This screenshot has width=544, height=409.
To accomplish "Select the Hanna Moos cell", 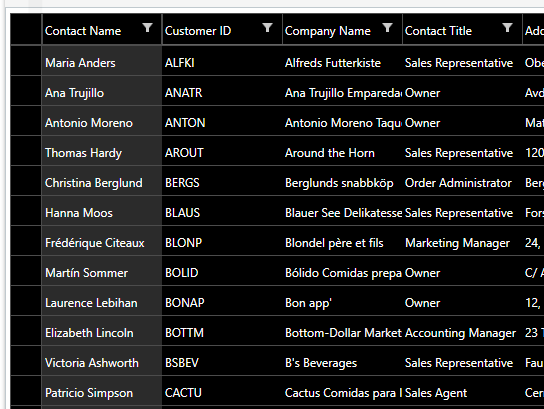I will point(102,211).
